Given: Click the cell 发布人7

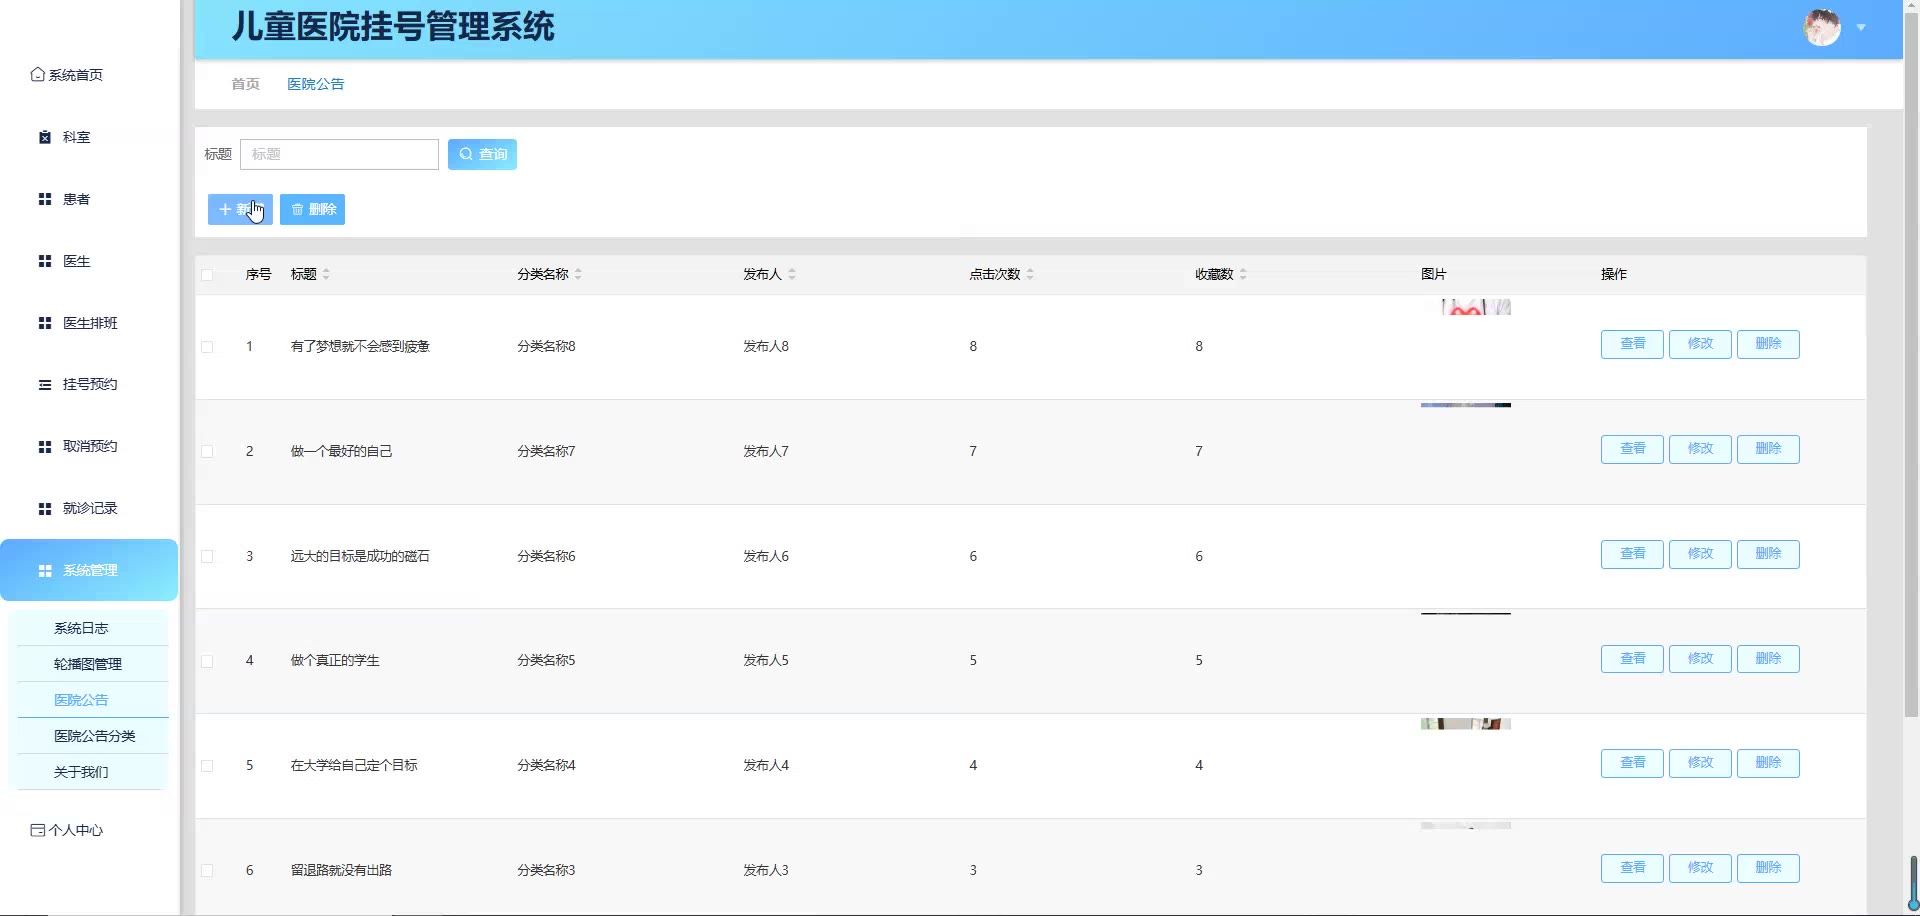Looking at the screenshot, I should coord(766,452).
